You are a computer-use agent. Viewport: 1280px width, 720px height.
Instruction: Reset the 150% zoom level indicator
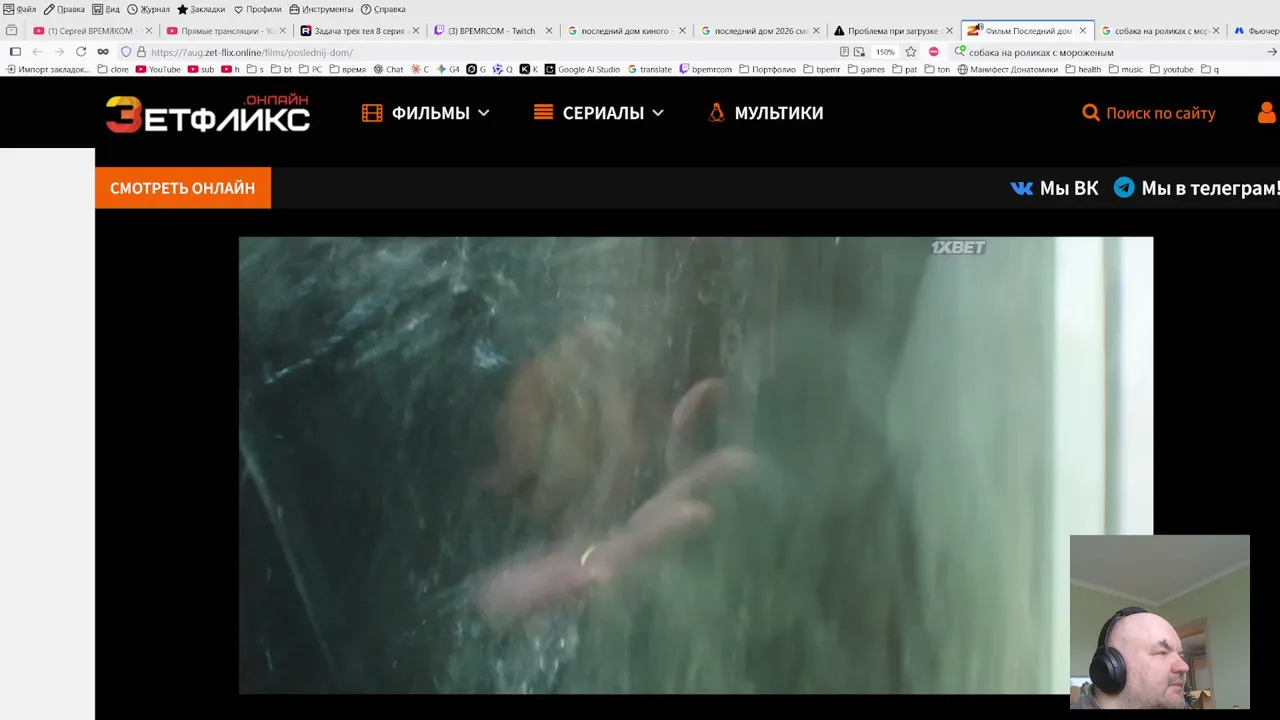[885, 52]
